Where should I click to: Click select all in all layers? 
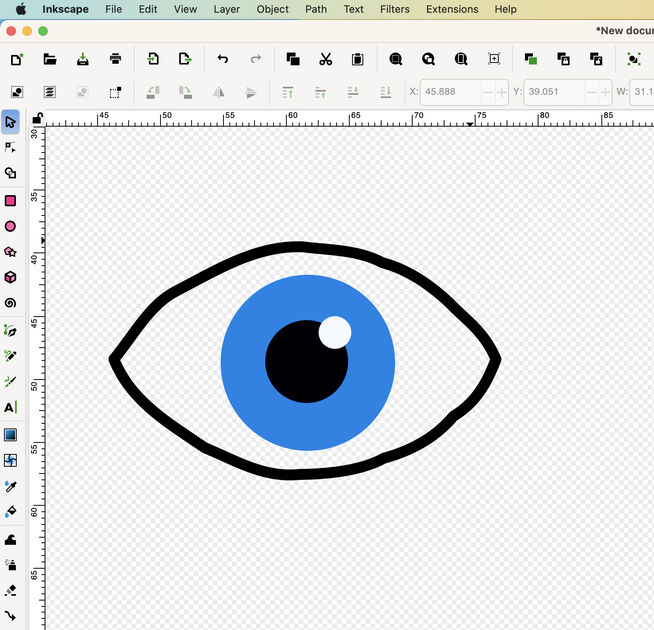(50, 92)
